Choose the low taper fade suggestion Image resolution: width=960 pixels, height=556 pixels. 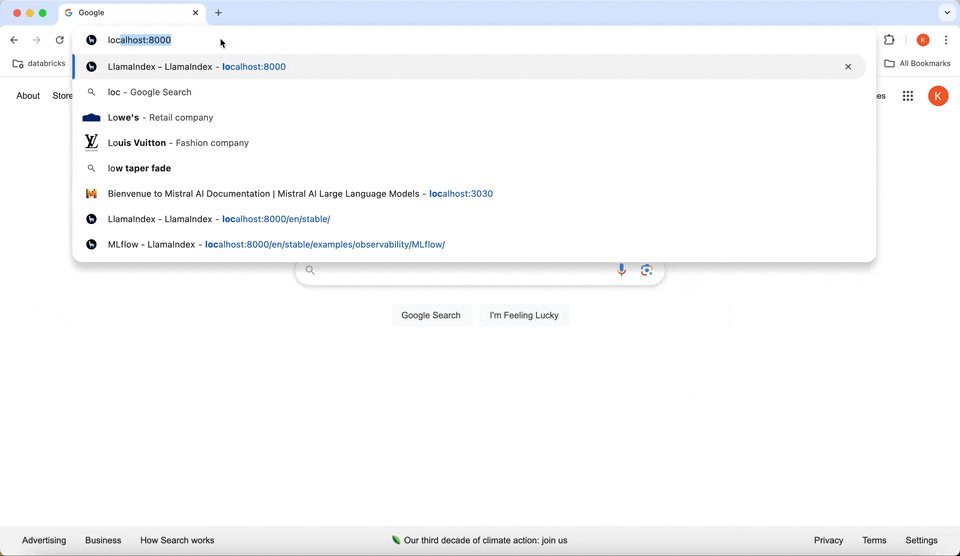point(139,168)
